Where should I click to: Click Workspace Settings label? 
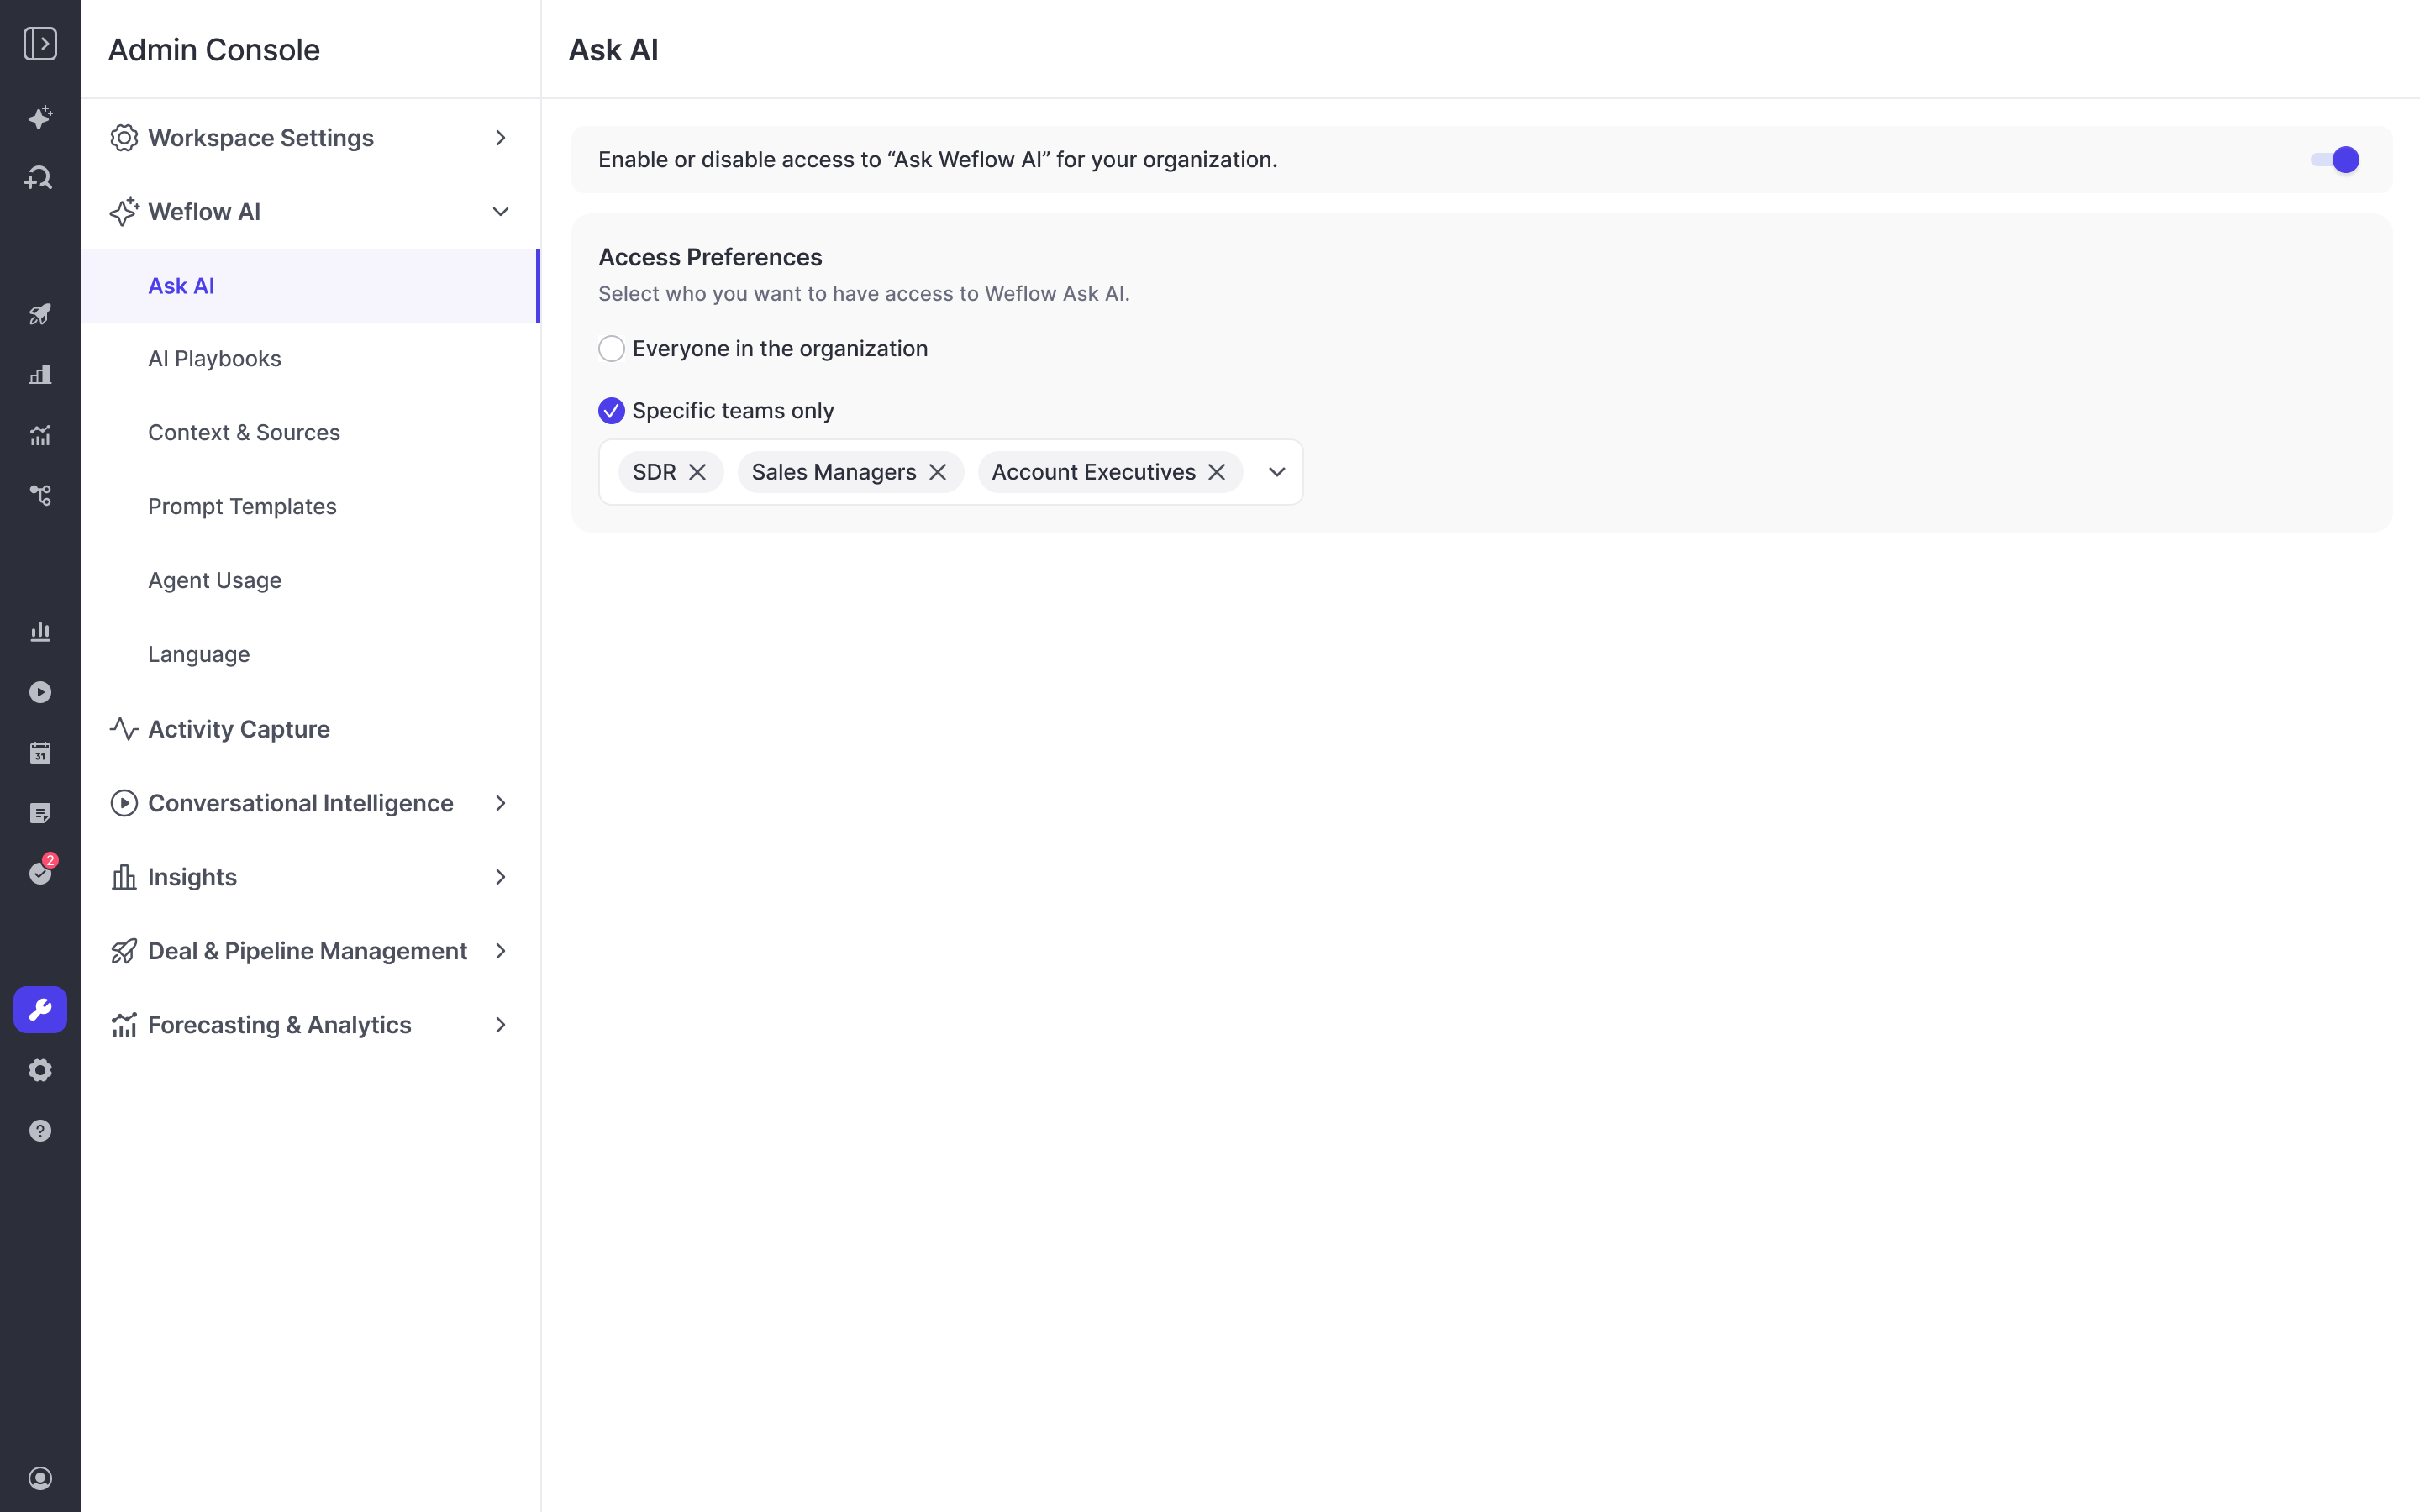point(261,138)
